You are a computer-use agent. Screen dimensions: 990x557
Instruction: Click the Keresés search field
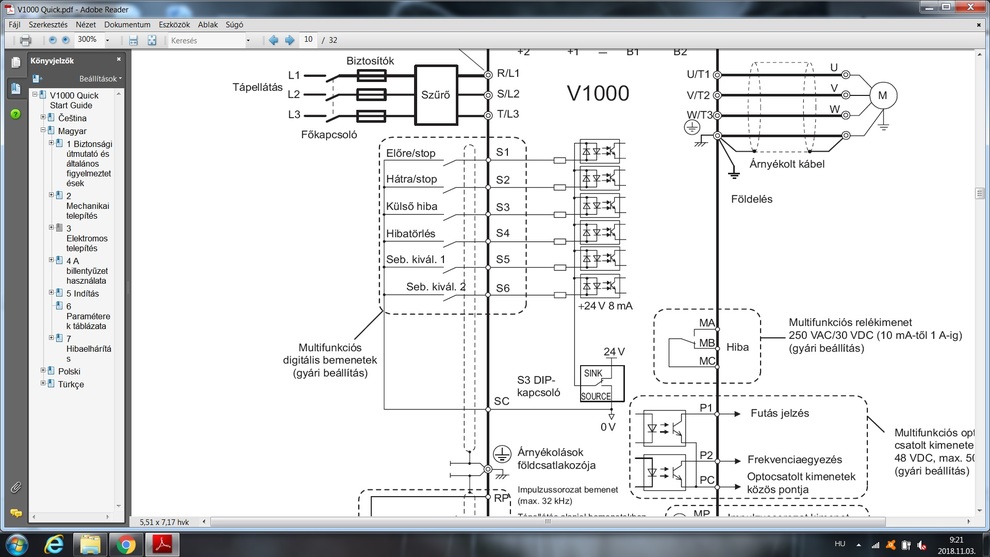click(x=205, y=41)
